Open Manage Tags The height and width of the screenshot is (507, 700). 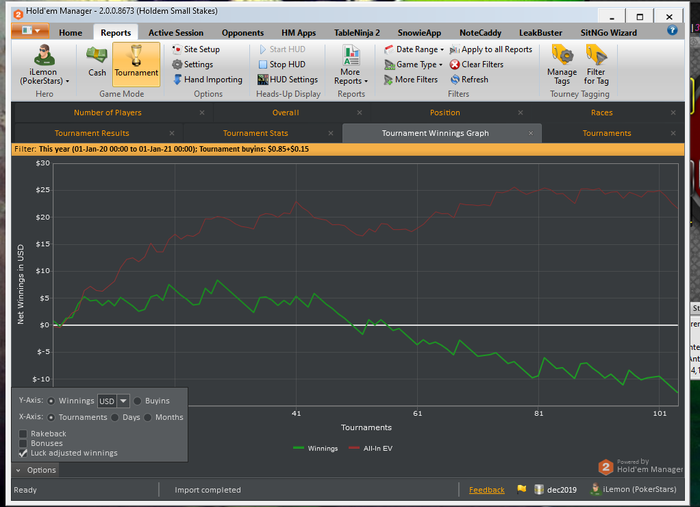coord(562,65)
